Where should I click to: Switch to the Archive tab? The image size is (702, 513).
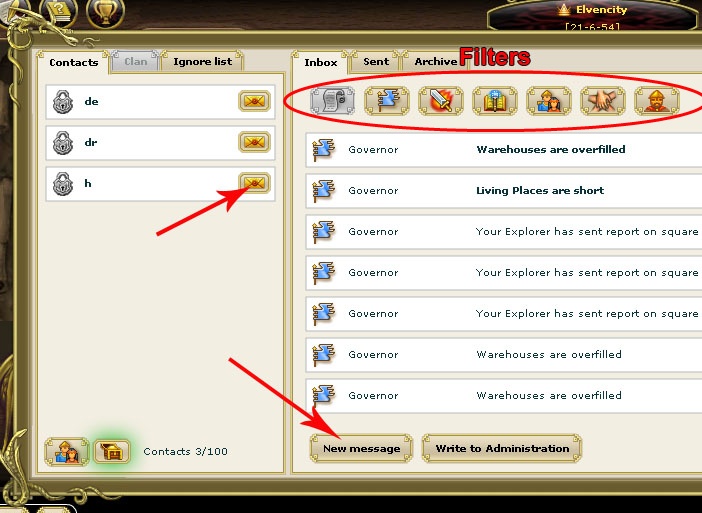pyautogui.click(x=435, y=61)
